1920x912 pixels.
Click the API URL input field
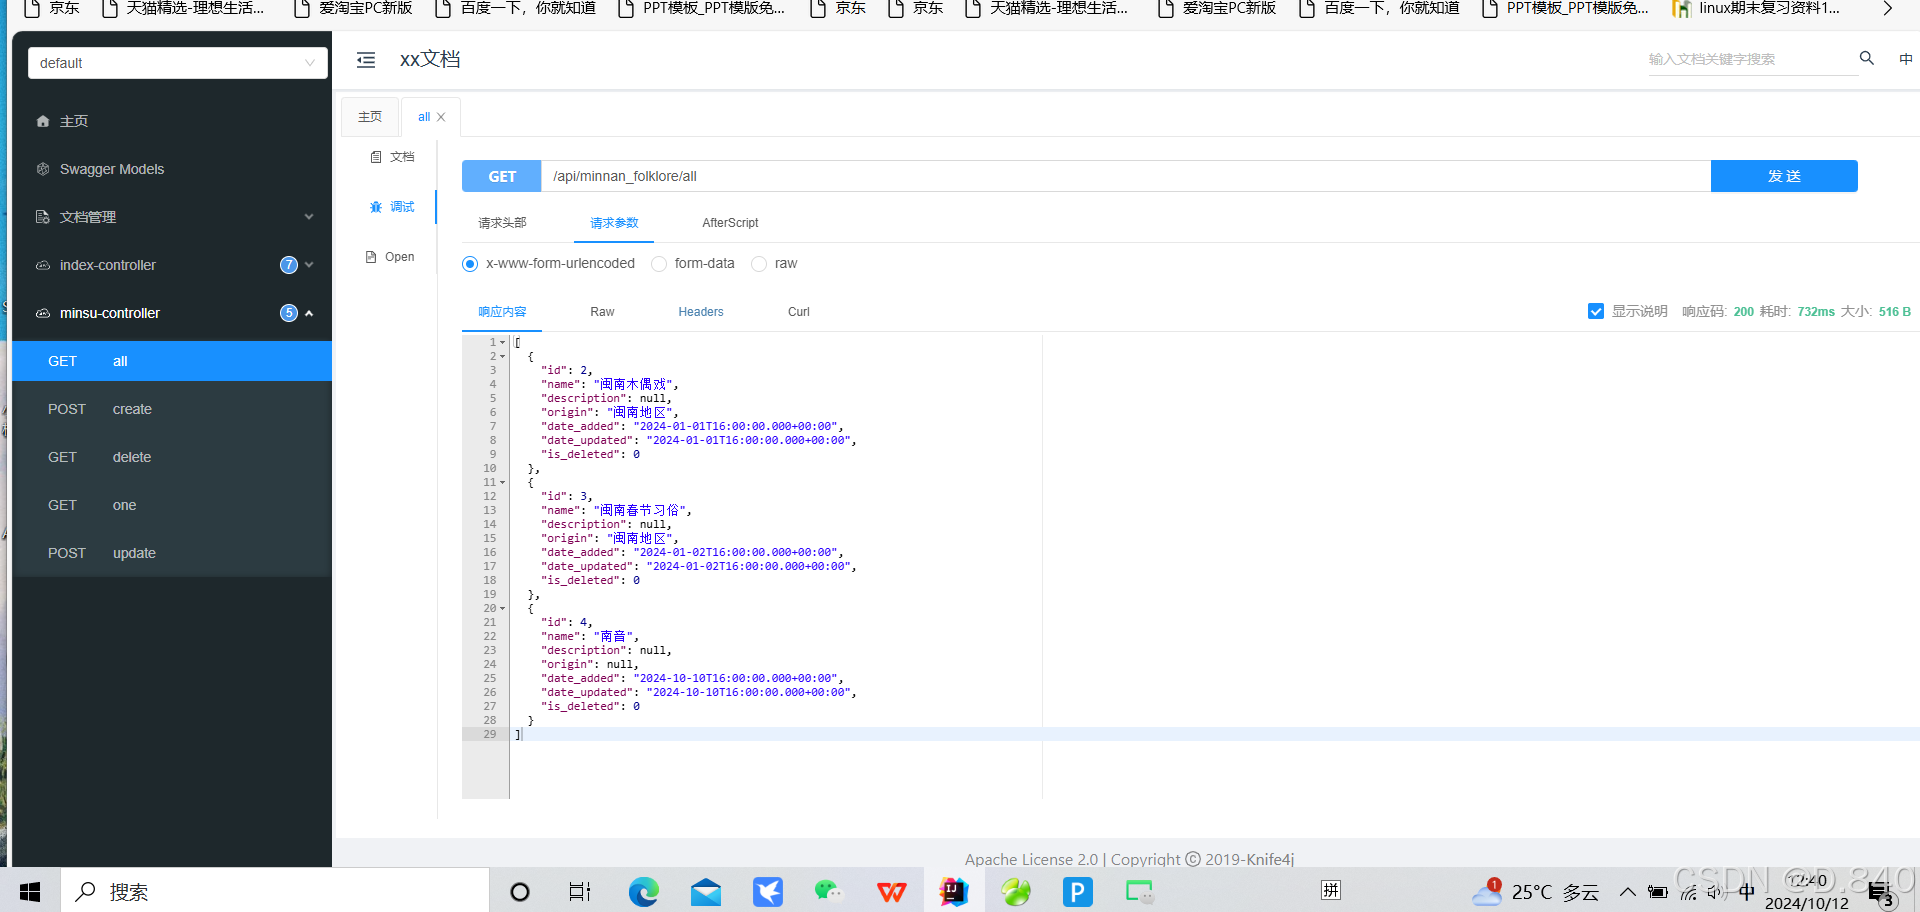(1000, 175)
